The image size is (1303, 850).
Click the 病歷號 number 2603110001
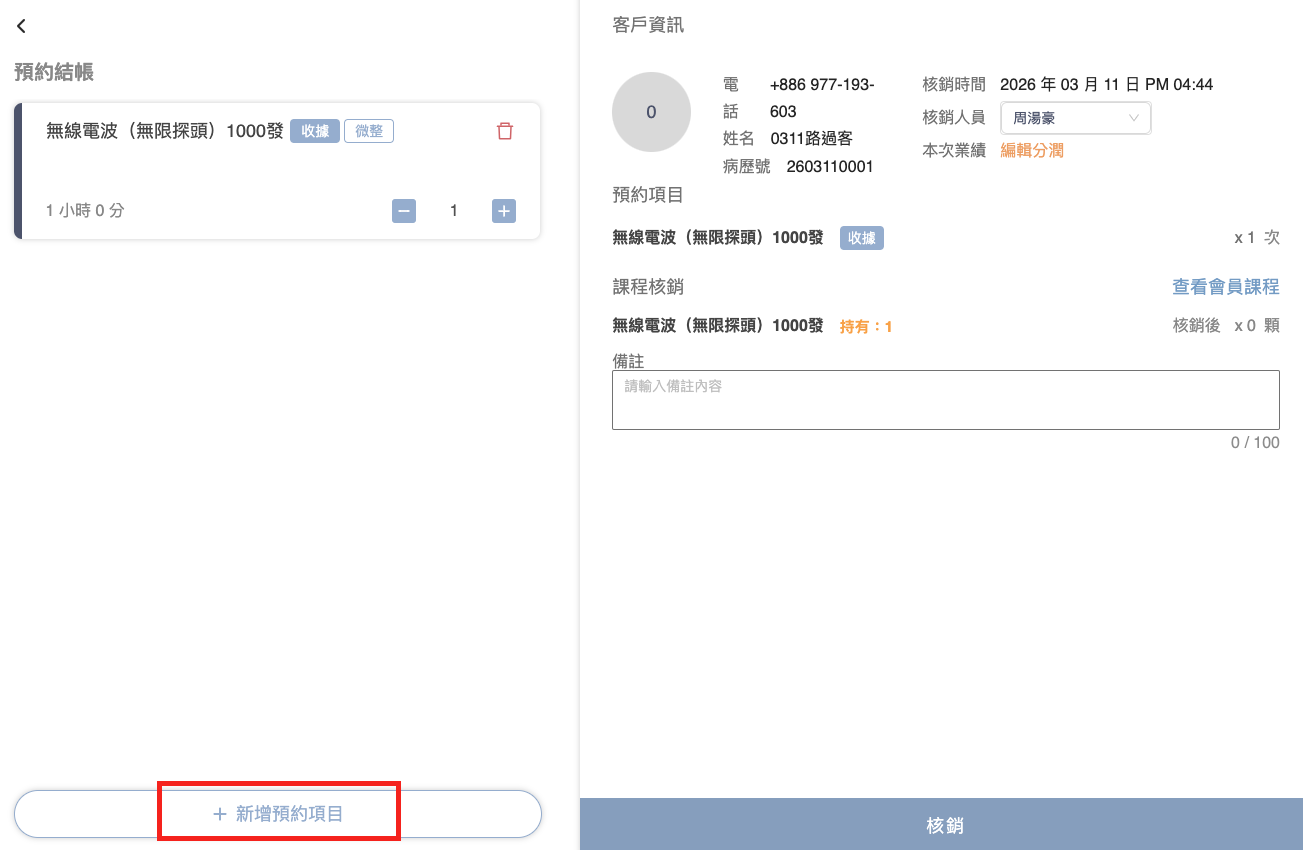coord(830,167)
